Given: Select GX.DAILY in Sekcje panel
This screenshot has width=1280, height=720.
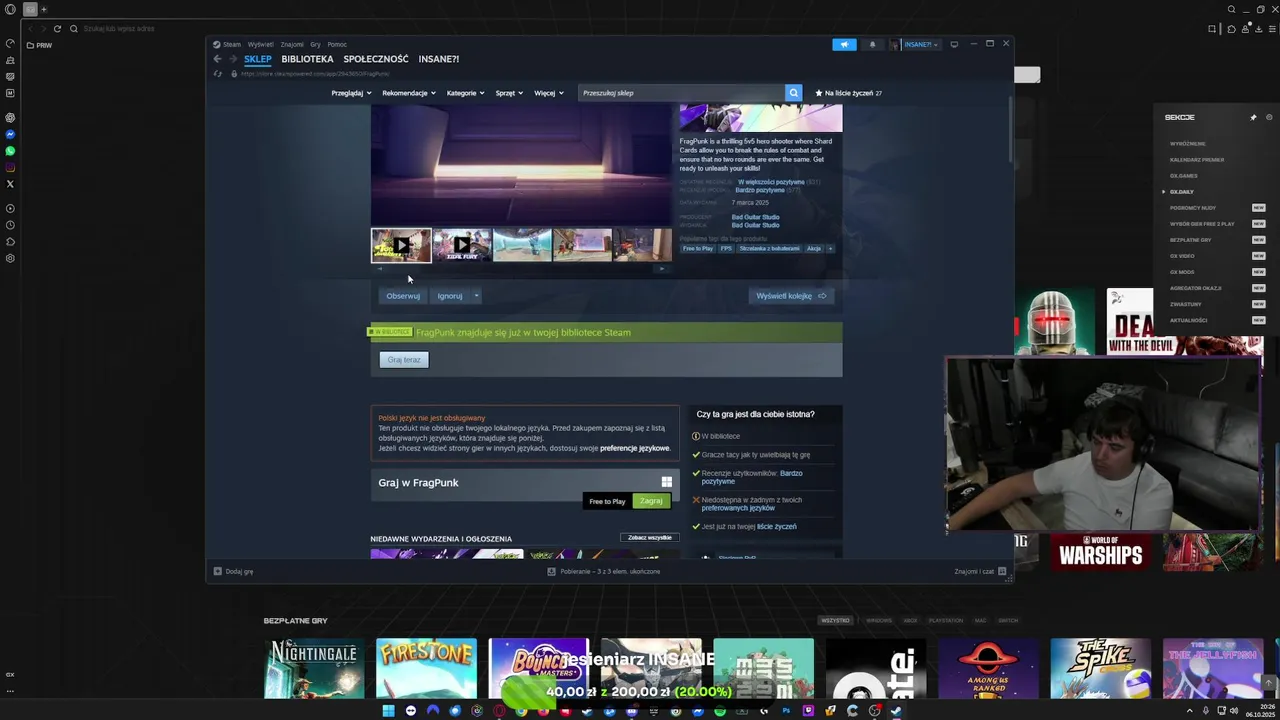Looking at the screenshot, I should tap(1182, 192).
